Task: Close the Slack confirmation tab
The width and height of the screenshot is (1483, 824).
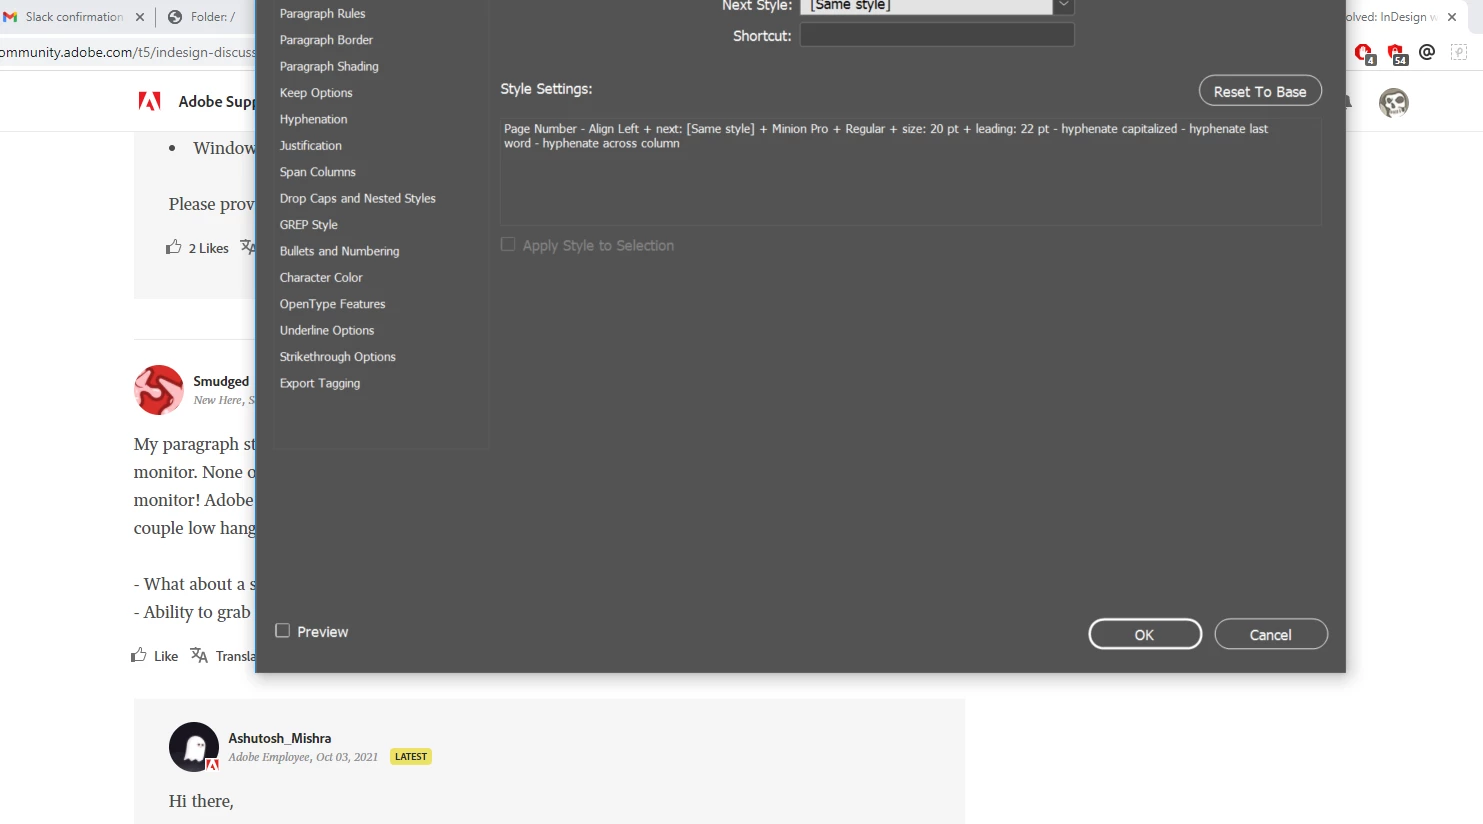Action: click(140, 17)
